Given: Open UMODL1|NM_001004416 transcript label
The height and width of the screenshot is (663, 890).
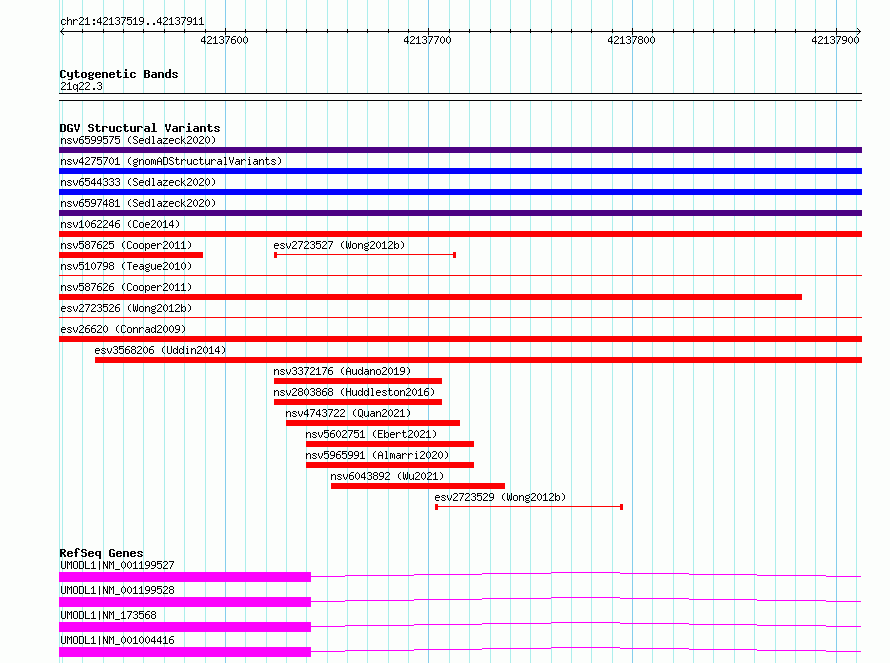Looking at the screenshot, I should (117, 640).
